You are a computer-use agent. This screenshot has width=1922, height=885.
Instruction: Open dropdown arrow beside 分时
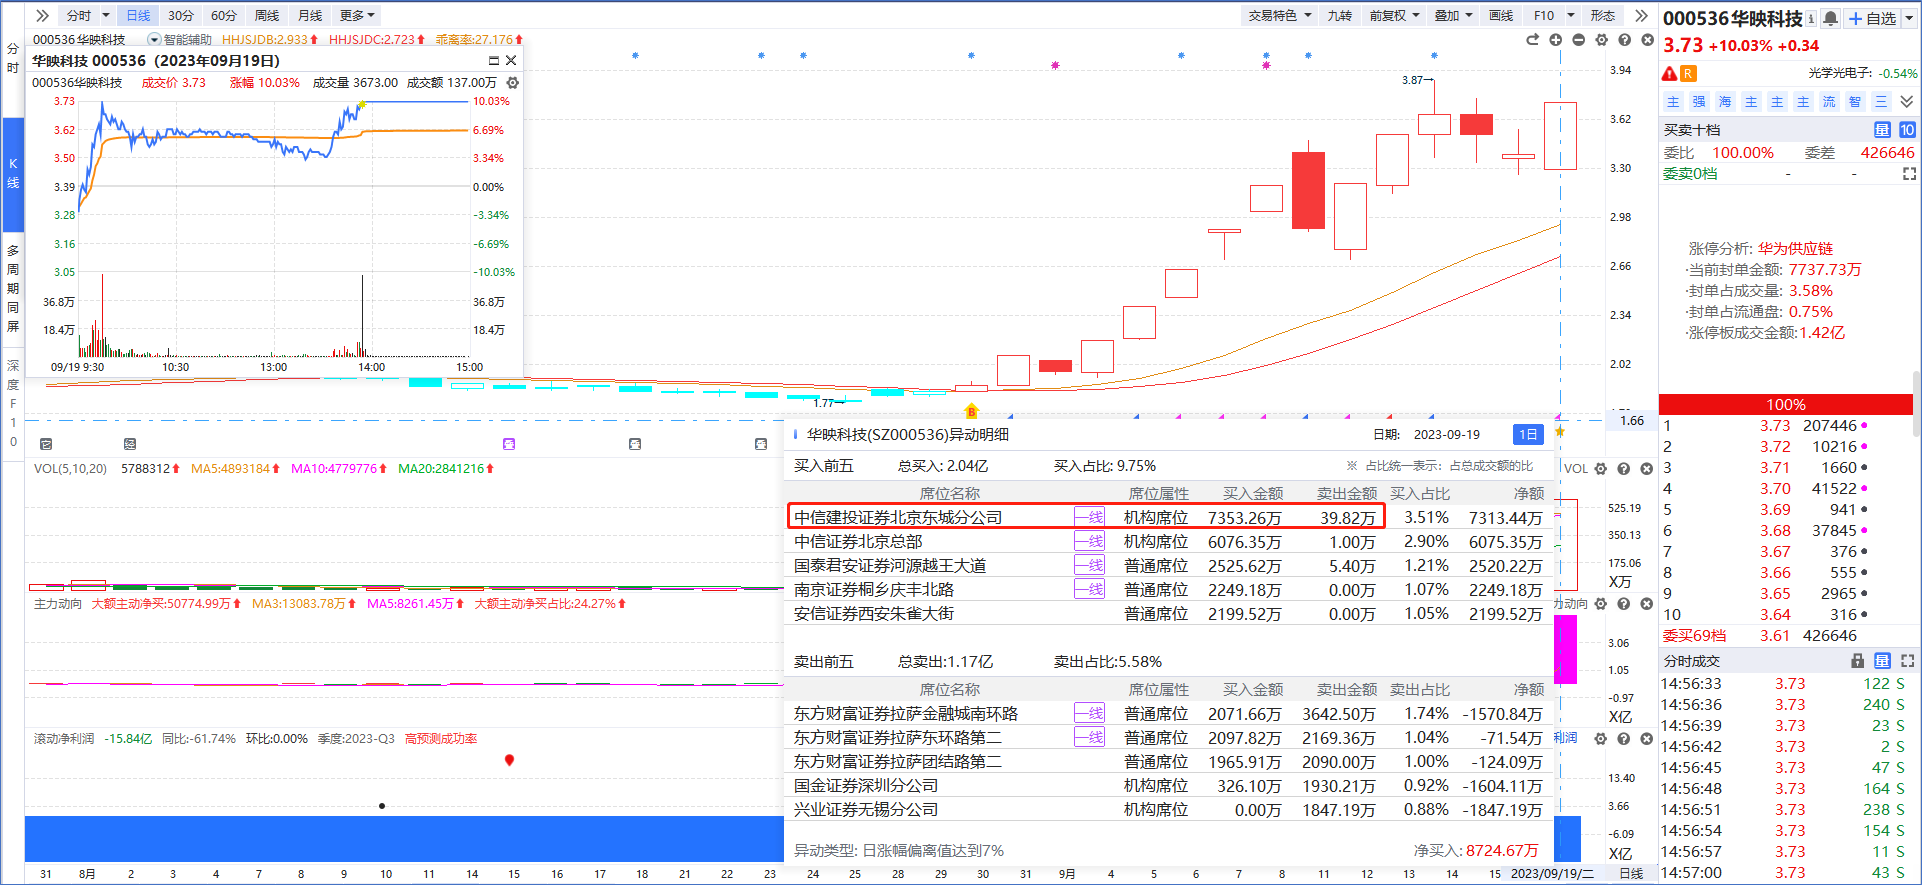tap(105, 15)
